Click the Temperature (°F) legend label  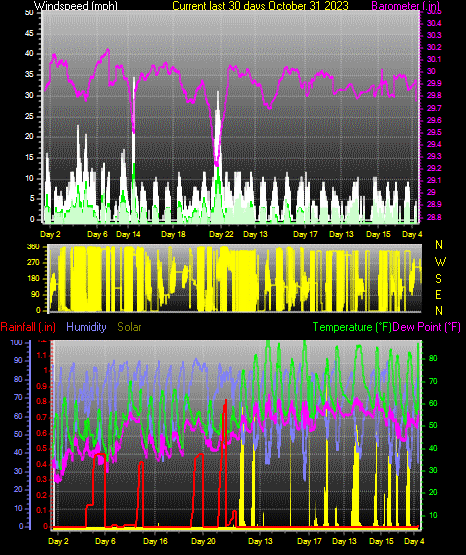(352, 327)
